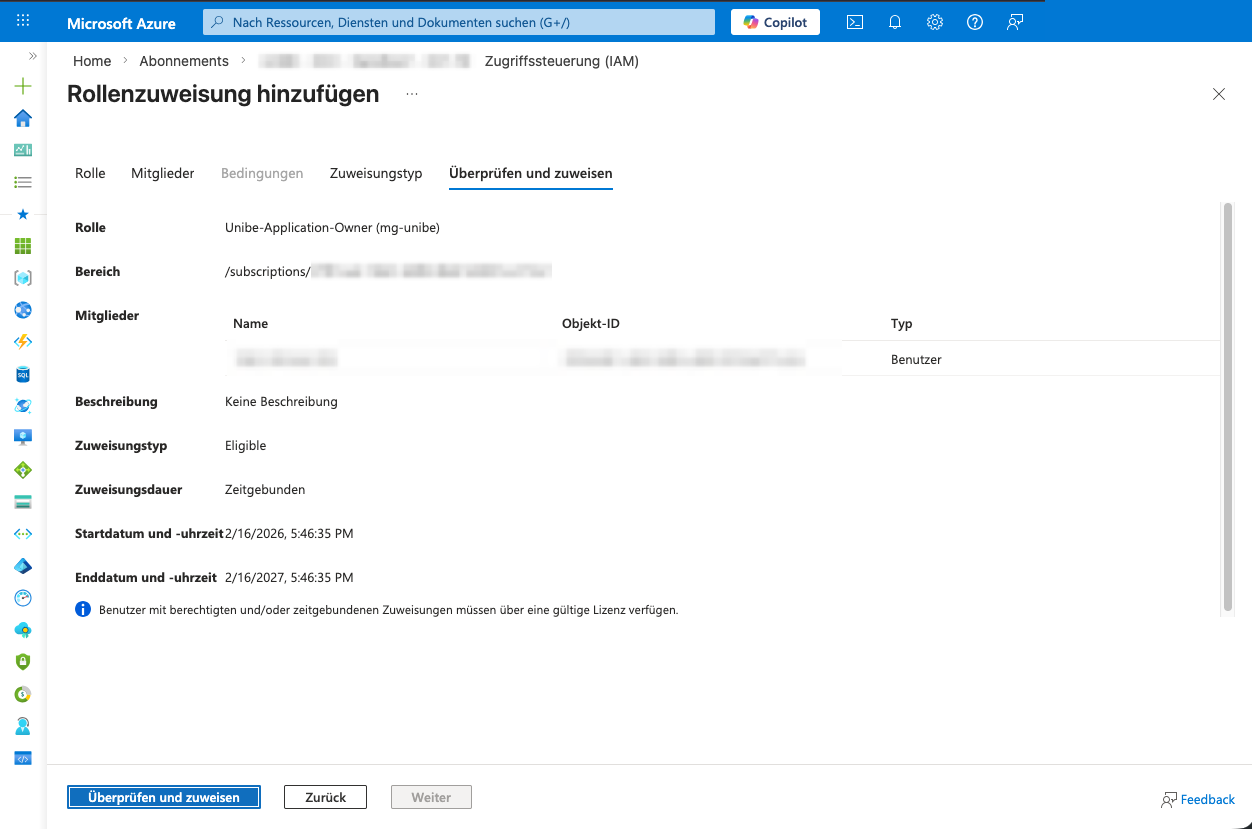
Task: Open the portal settings gear
Action: click(x=934, y=21)
